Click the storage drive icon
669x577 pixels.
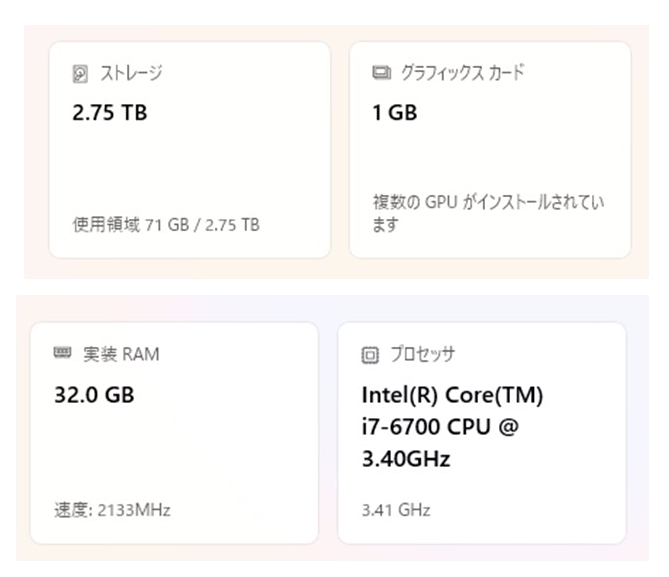pos(80,74)
